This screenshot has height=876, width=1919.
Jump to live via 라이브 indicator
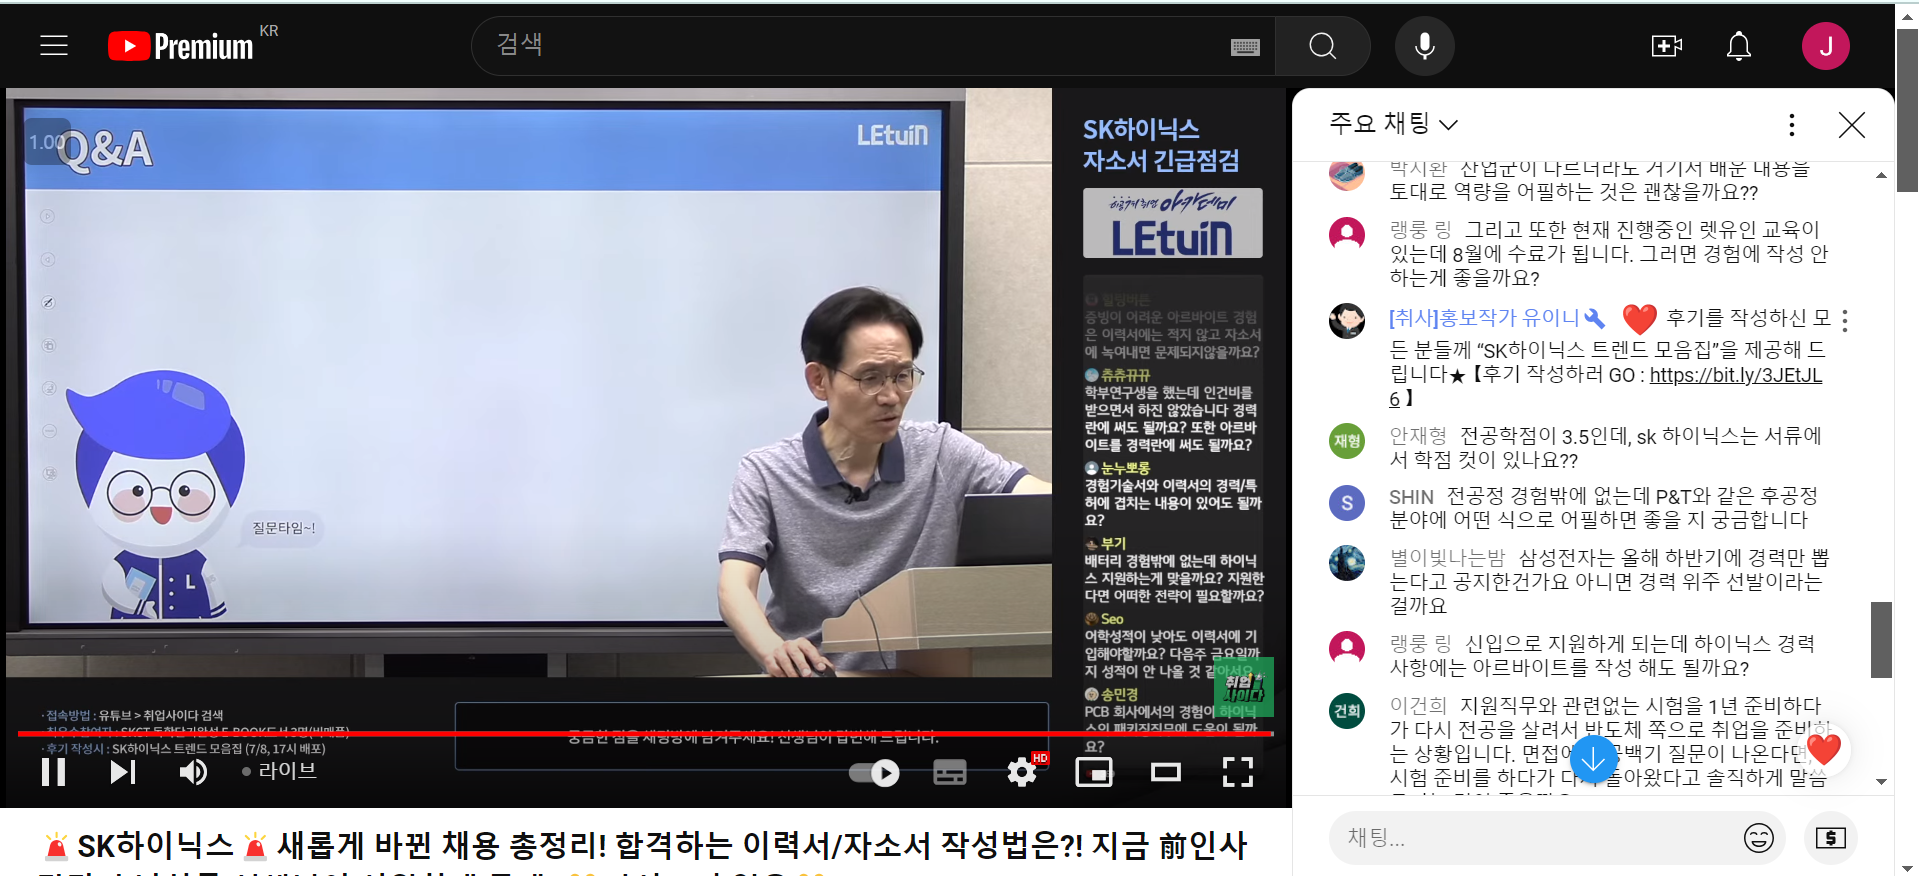pos(279,771)
